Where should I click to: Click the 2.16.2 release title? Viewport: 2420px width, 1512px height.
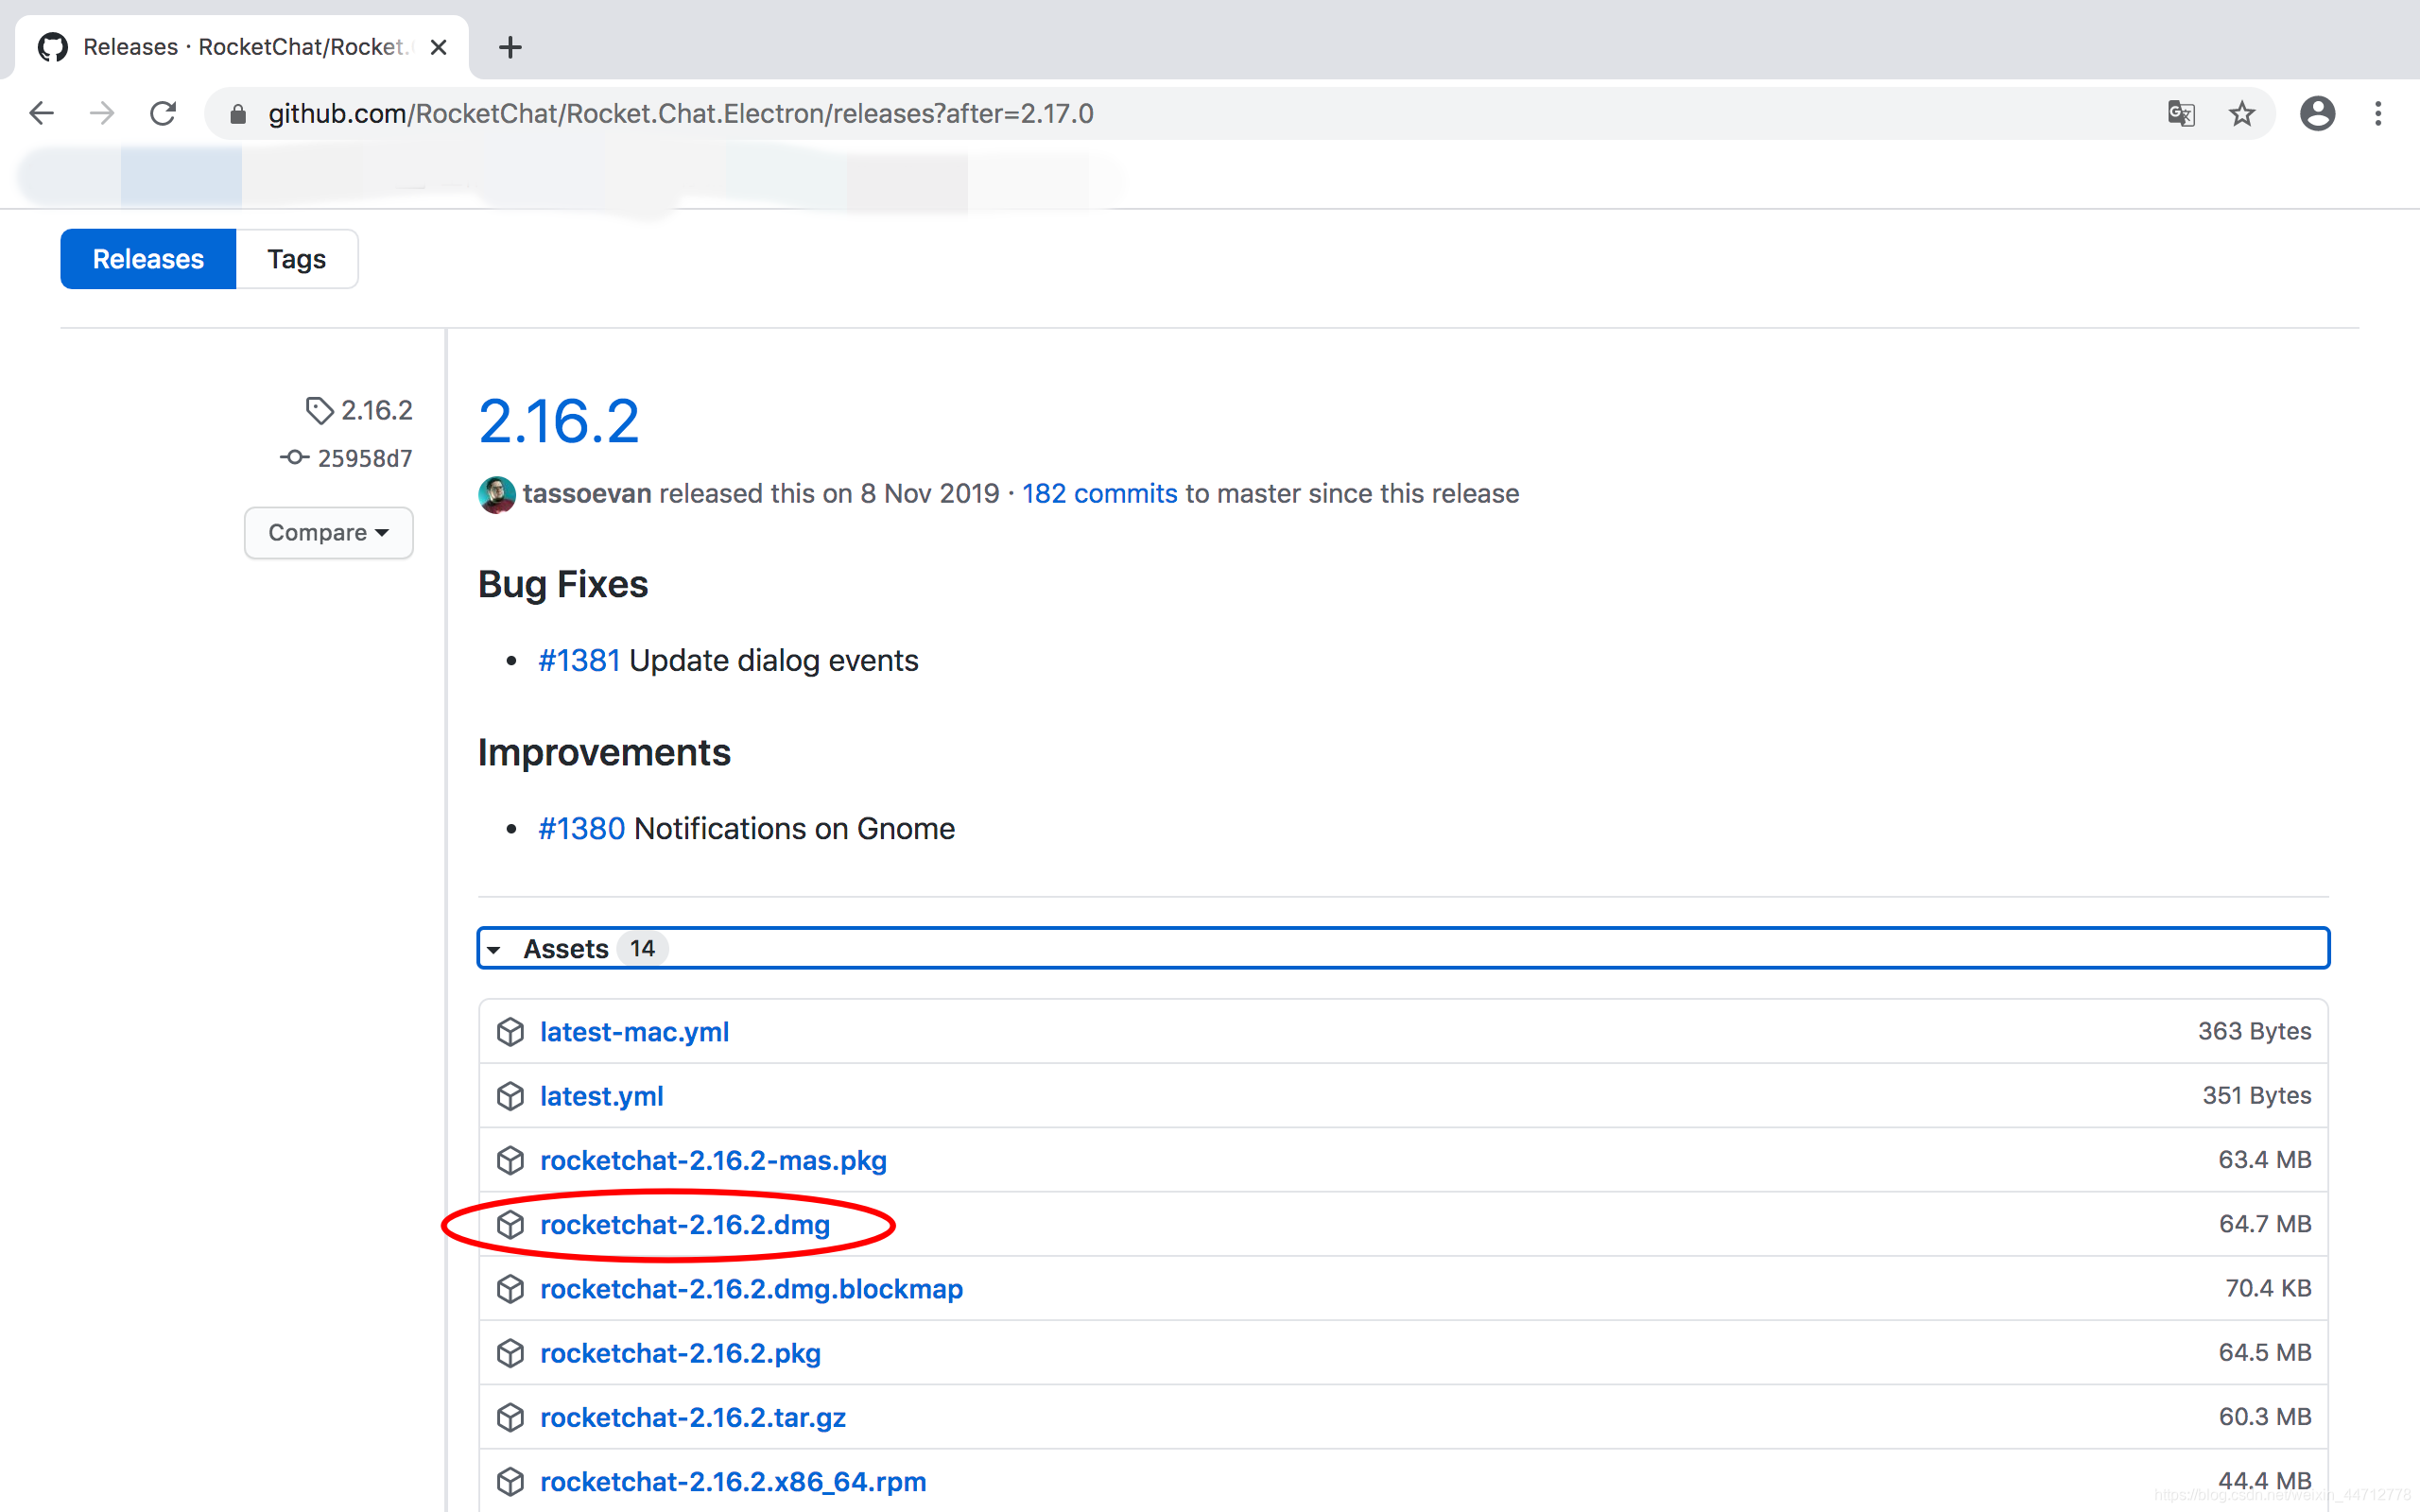point(558,421)
